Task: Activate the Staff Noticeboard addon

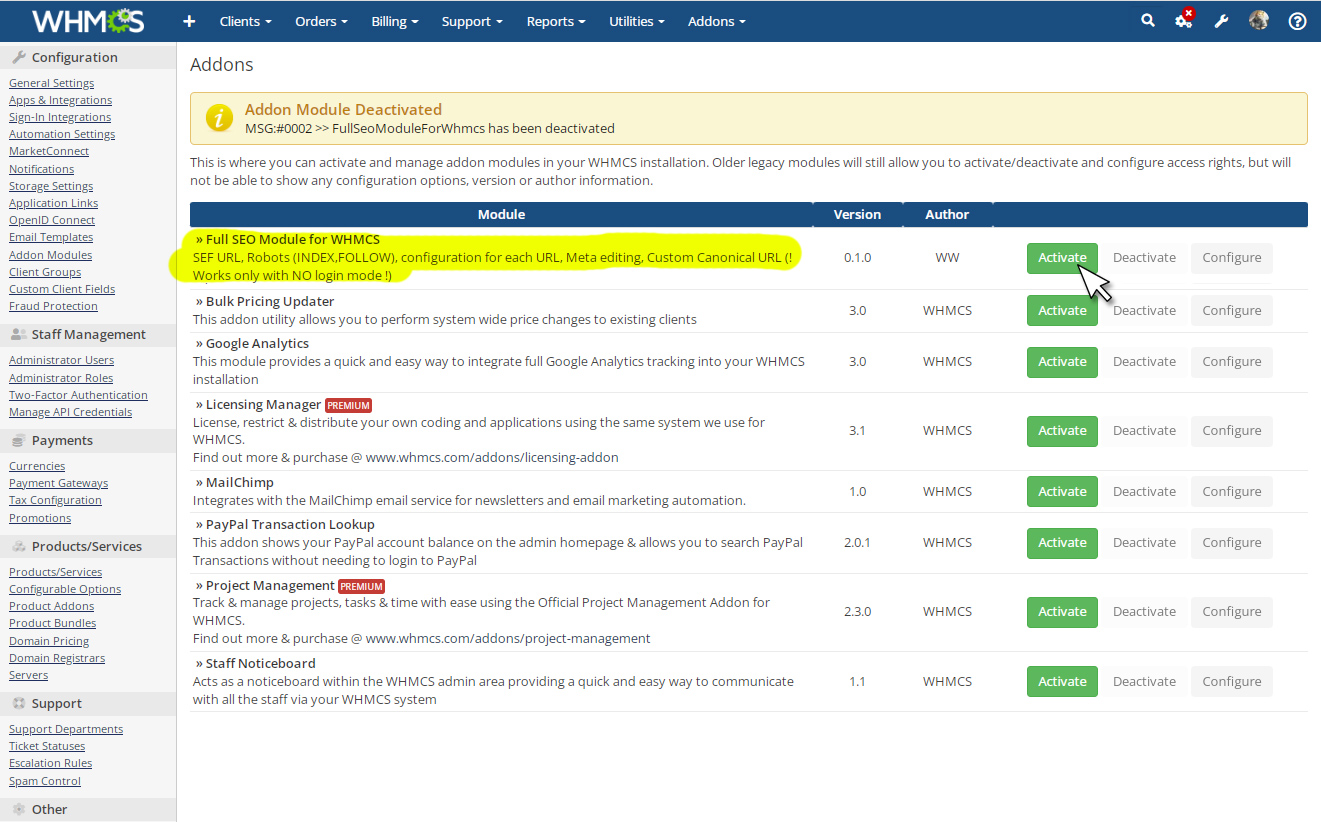Action: [1062, 682]
